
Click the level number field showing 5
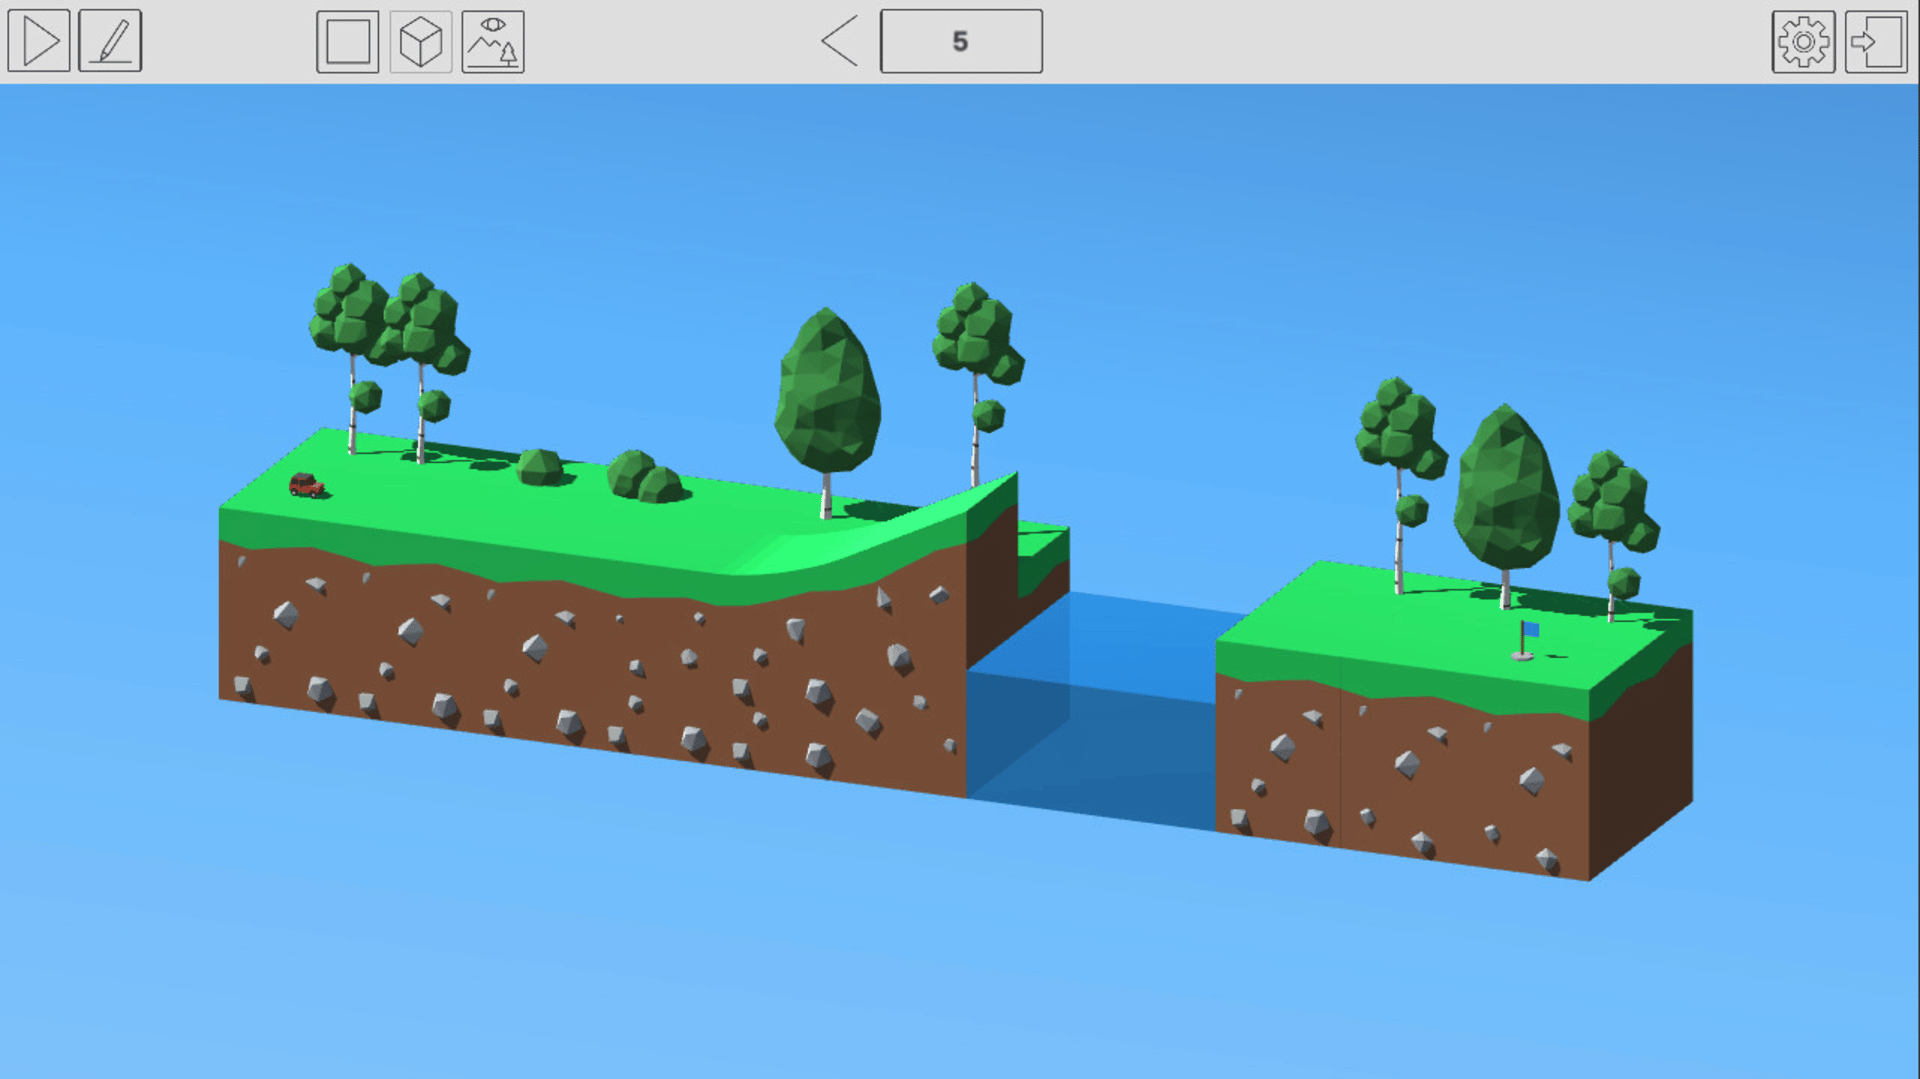pos(960,41)
